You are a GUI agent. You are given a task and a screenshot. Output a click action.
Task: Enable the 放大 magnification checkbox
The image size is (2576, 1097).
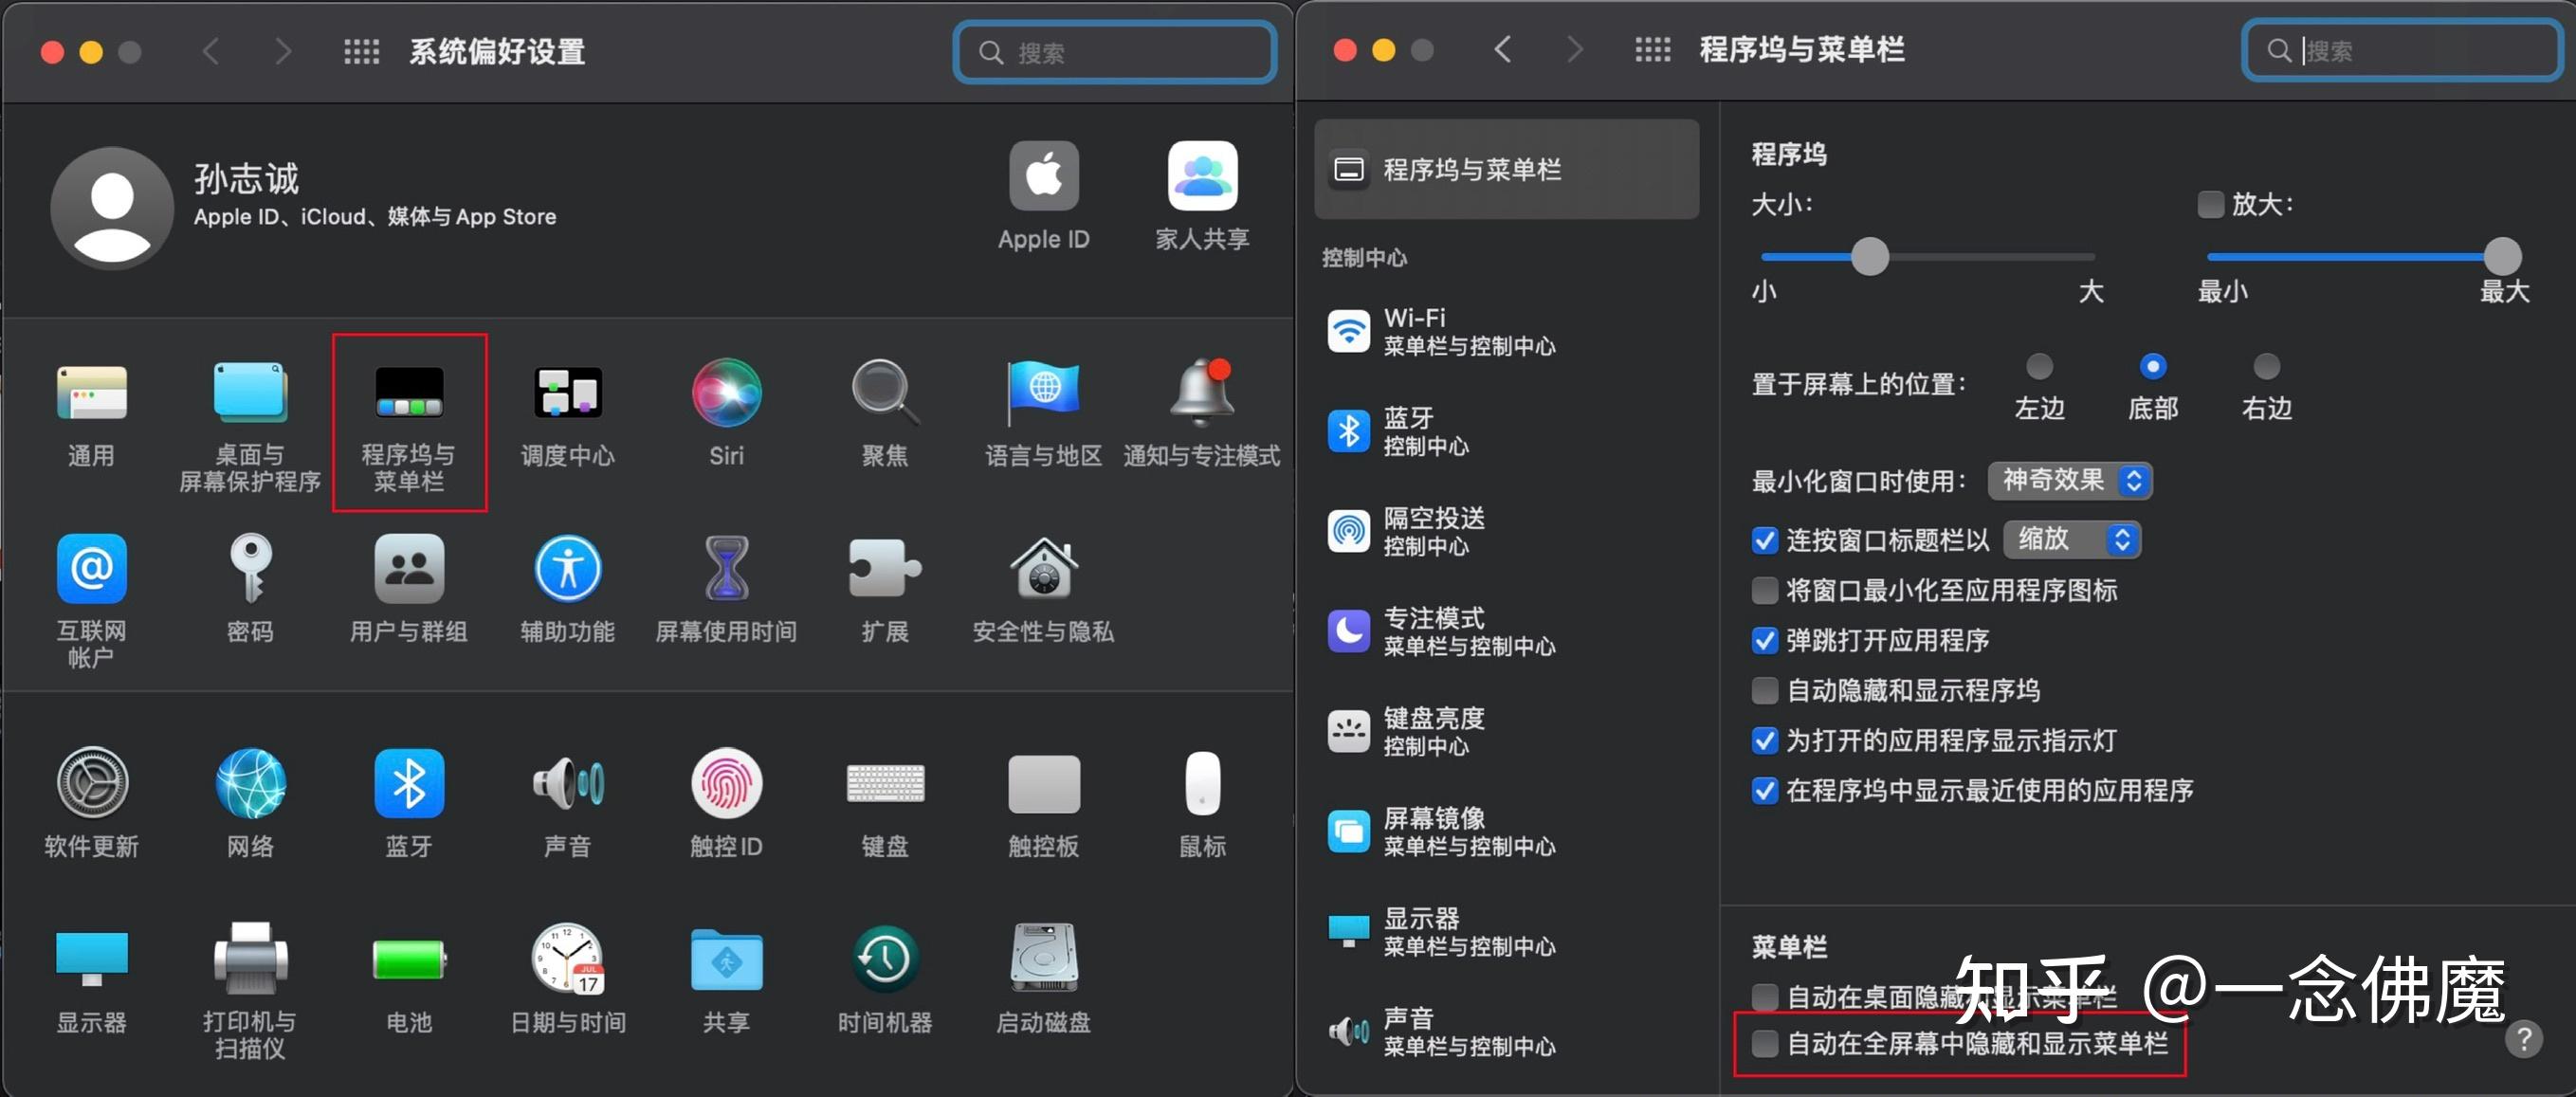pyautogui.click(x=2210, y=204)
